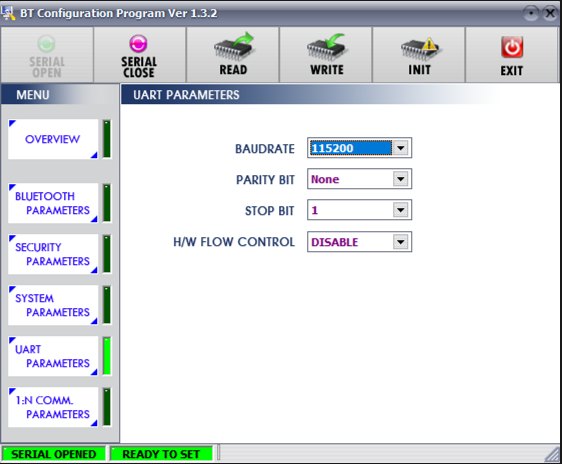Image resolution: width=562 pixels, height=464 pixels.
Task: Expand the PARITY BIT dropdown arrow
Action: pos(401,179)
